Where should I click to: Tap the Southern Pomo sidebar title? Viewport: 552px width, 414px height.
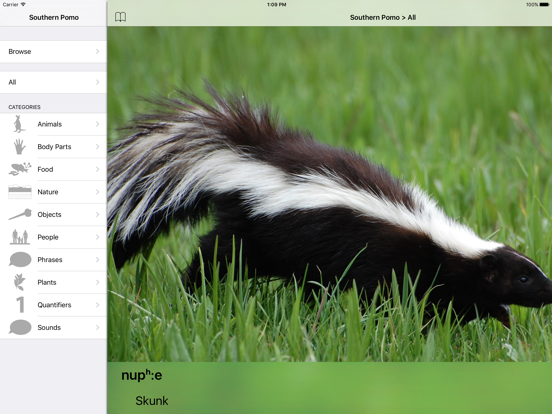point(54,17)
